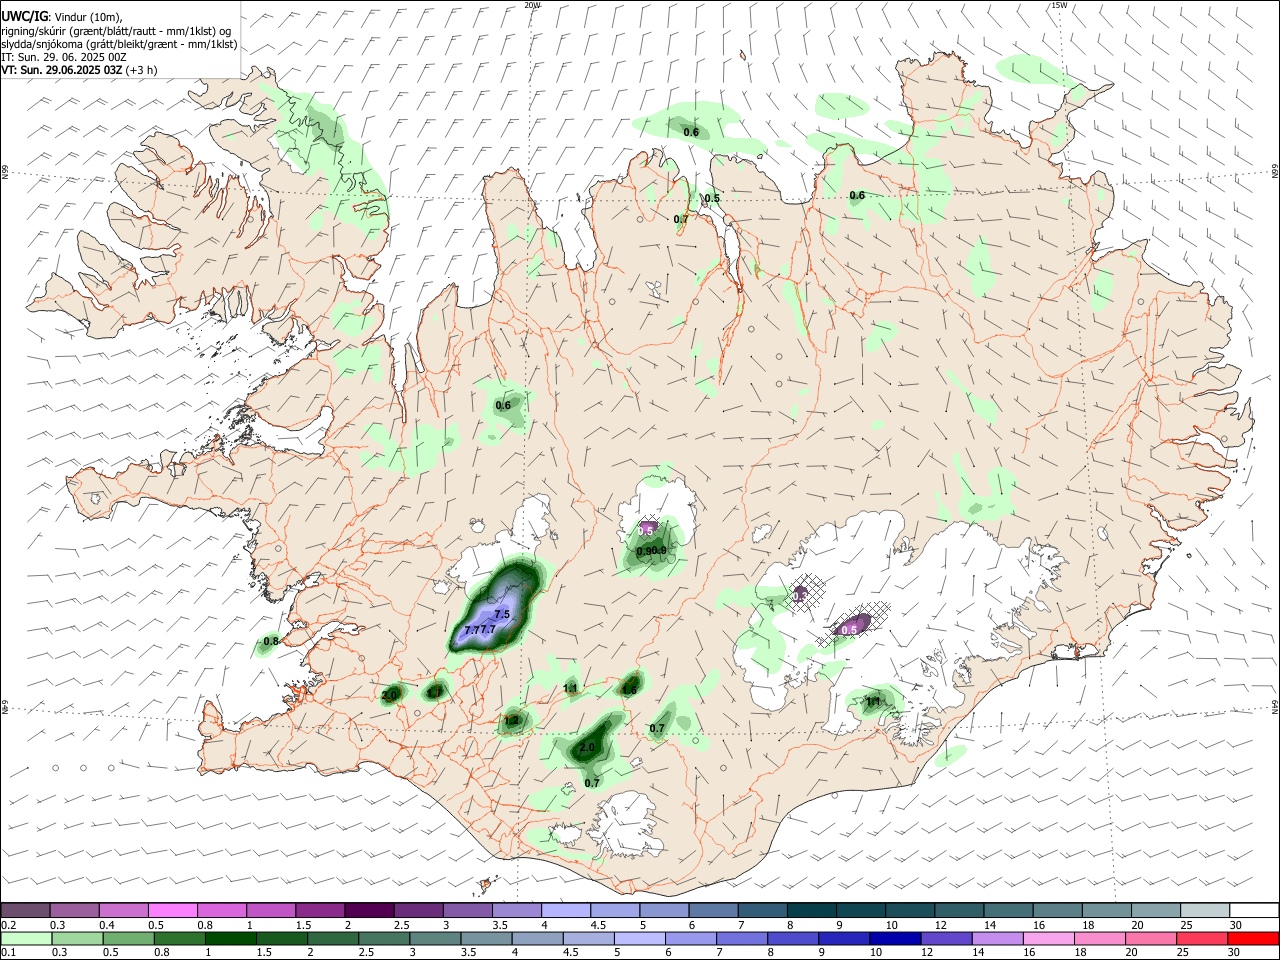This screenshot has width=1280, height=960.
Task: Pick the darkest green rain swatch between 1 and 1.5
Action: tap(231, 938)
